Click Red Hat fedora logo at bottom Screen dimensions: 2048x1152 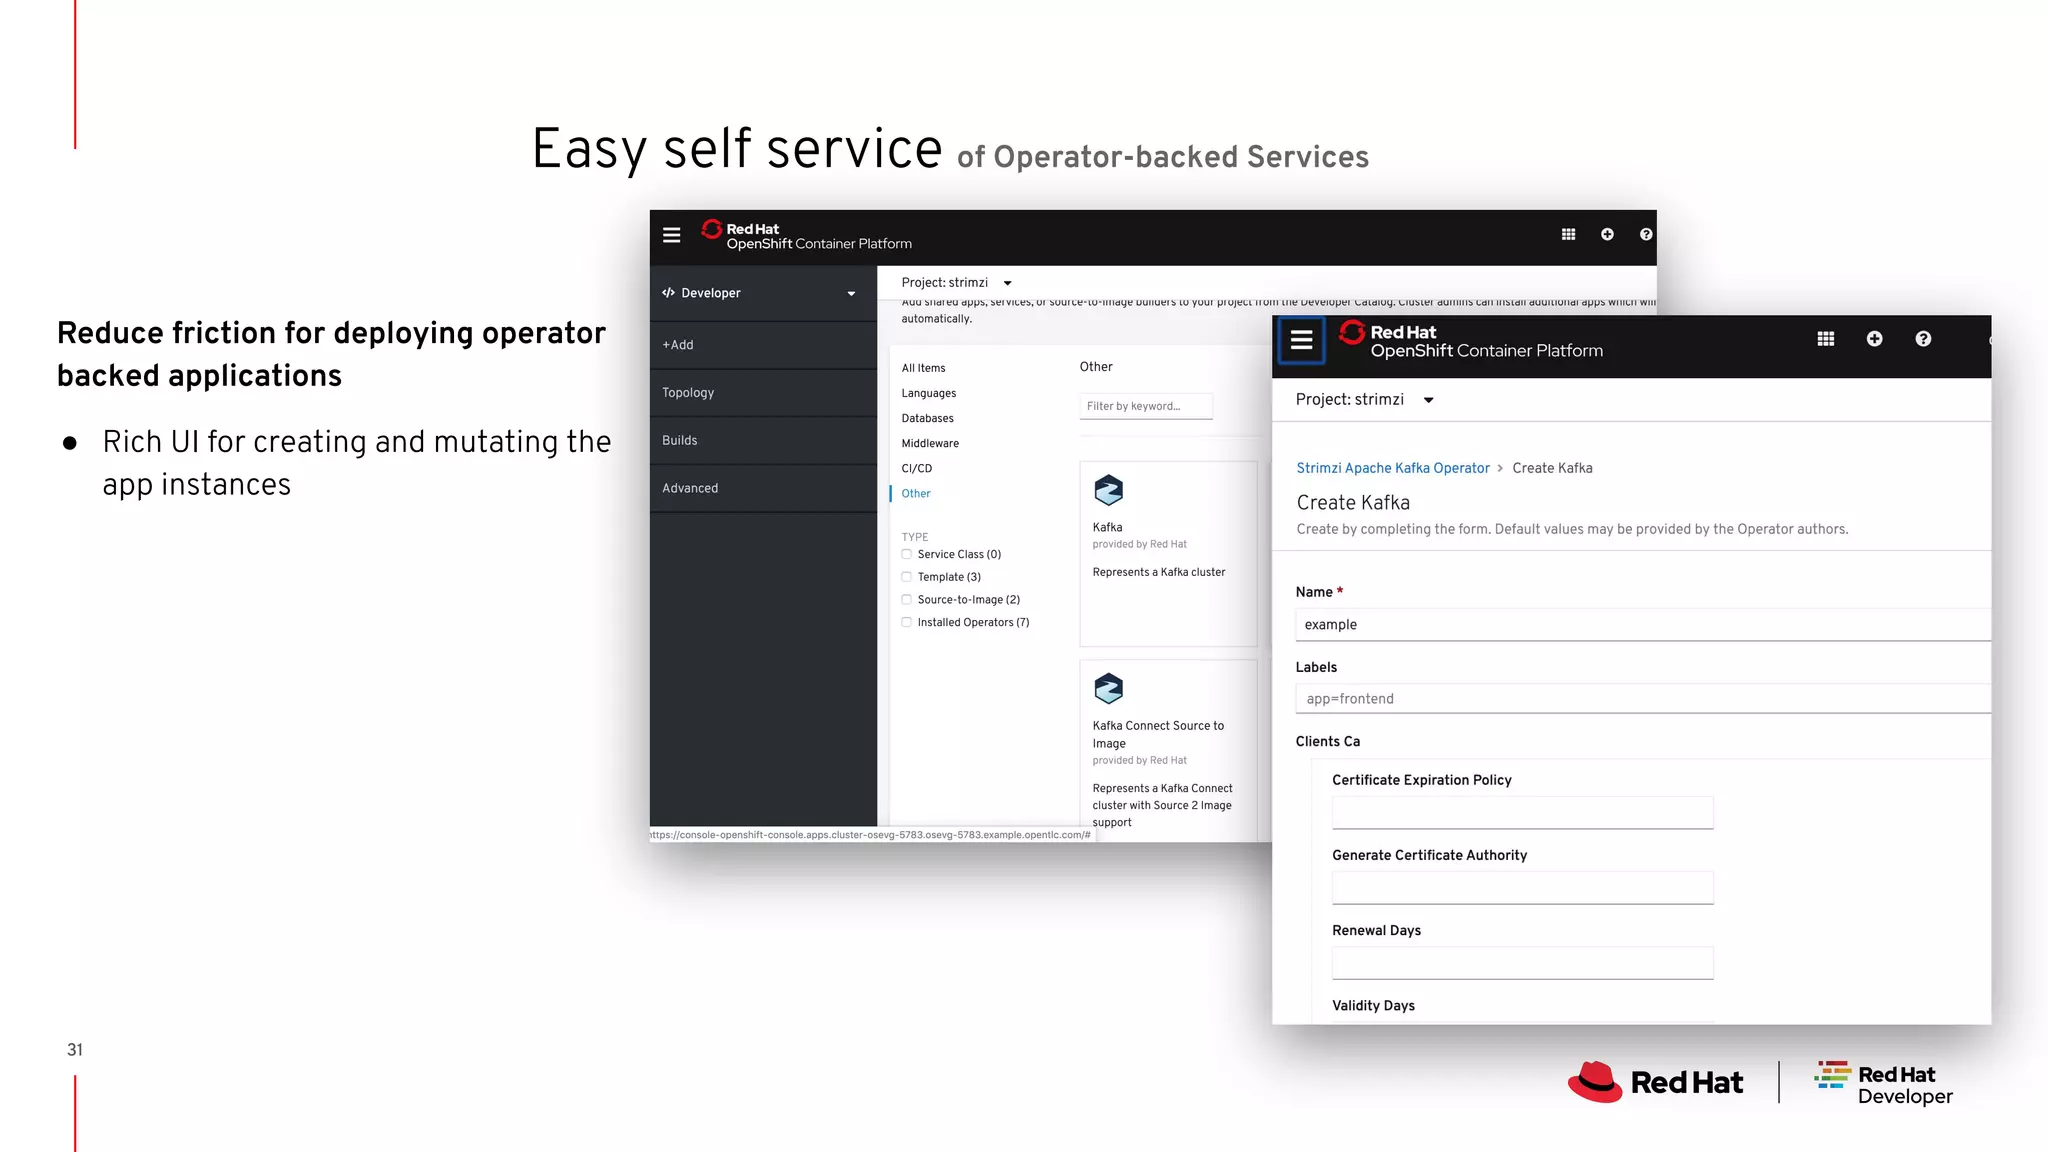[x=1655, y=1082]
